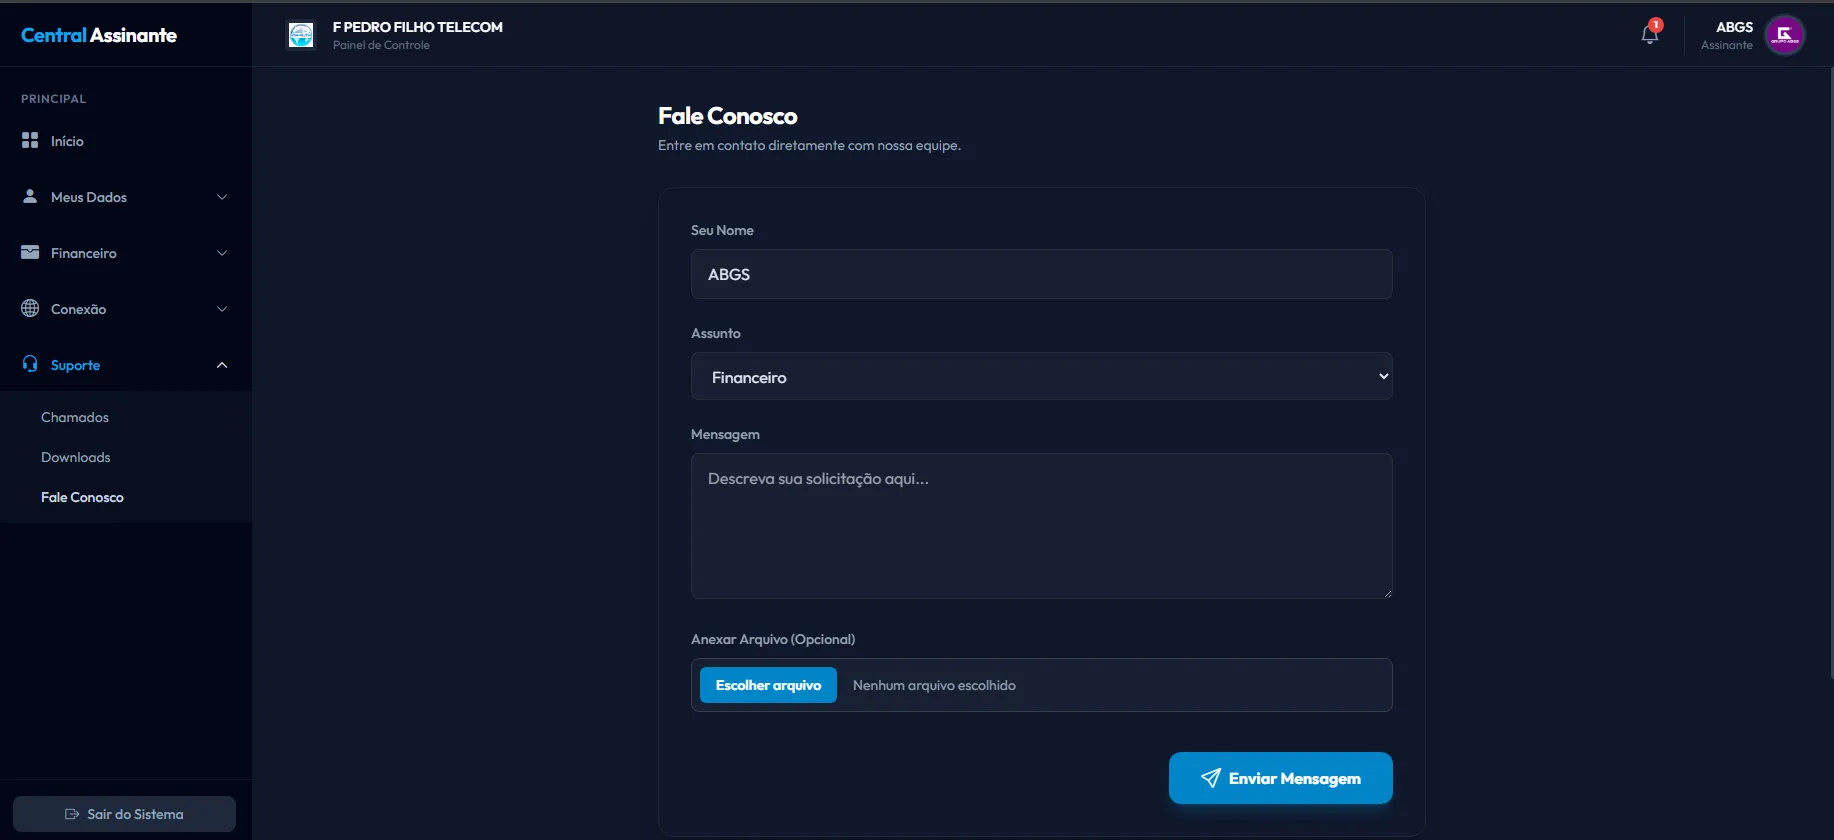1834x840 pixels.
Task: Click the Financeiro envelope icon in sidebar
Action: click(x=30, y=253)
